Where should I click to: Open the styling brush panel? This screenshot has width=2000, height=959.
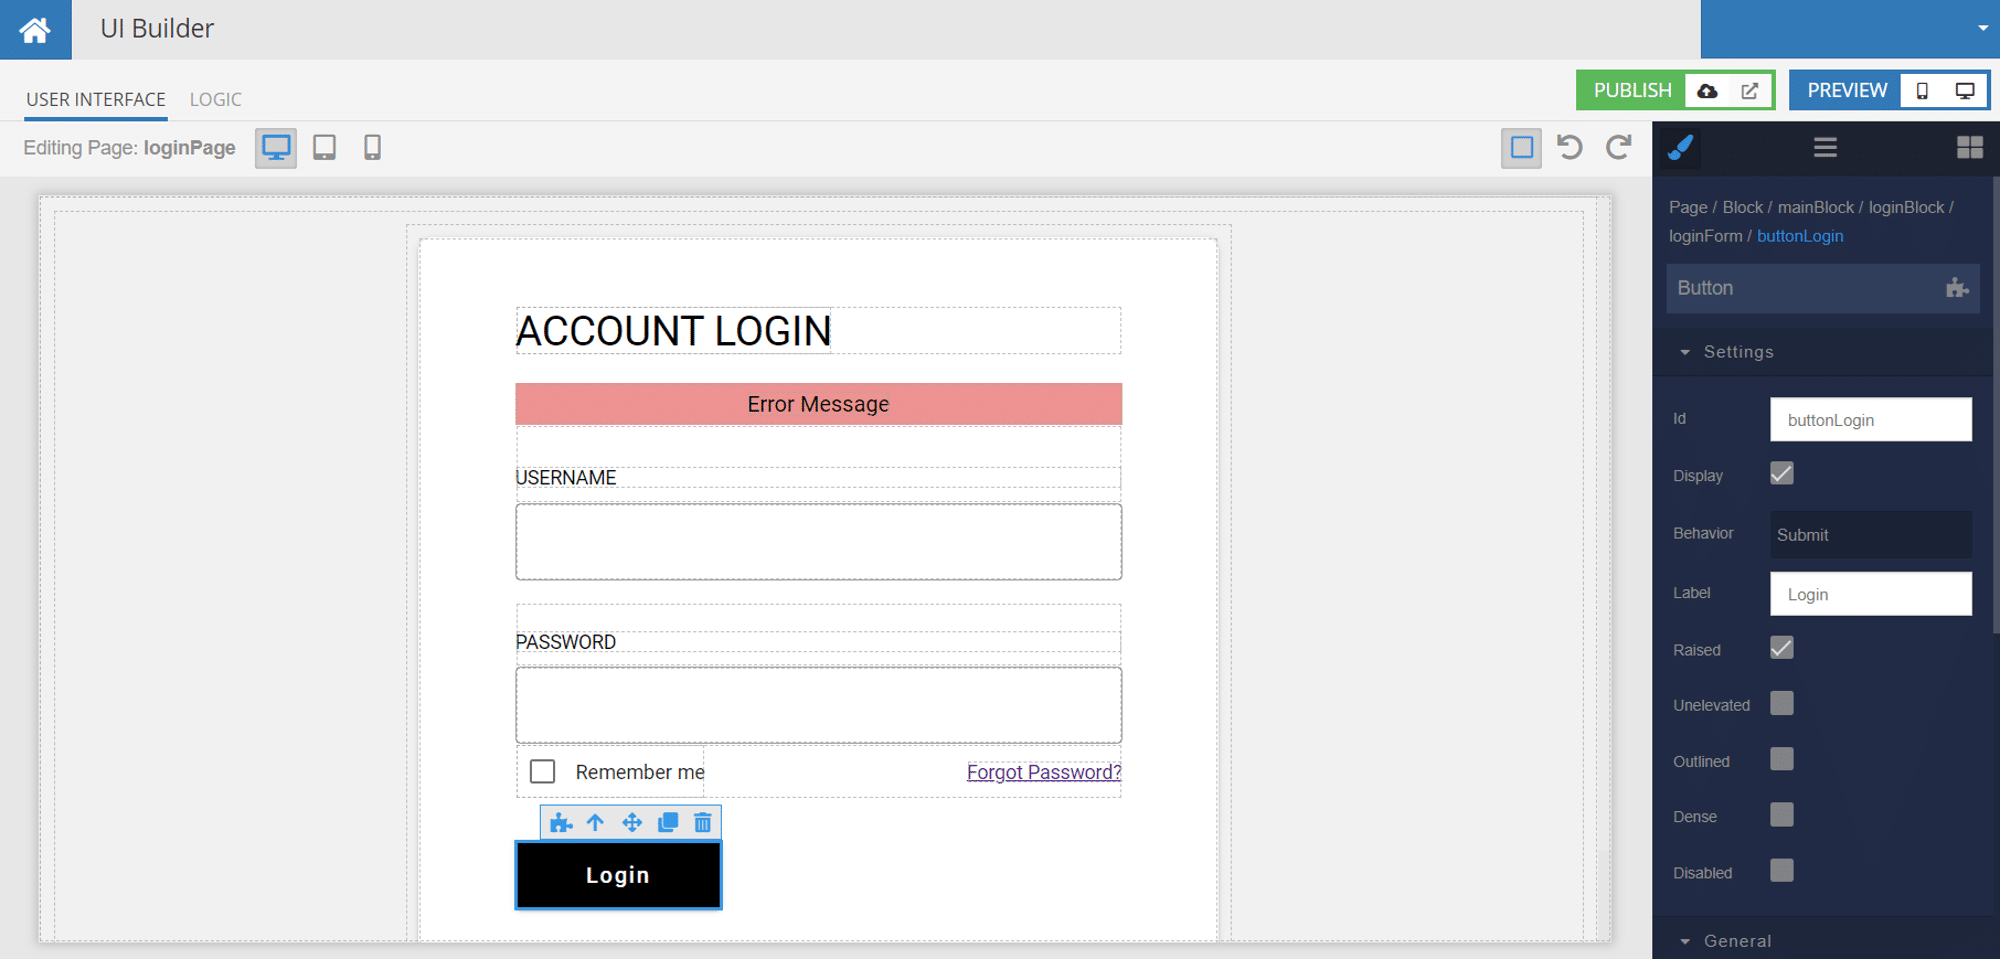1681,148
